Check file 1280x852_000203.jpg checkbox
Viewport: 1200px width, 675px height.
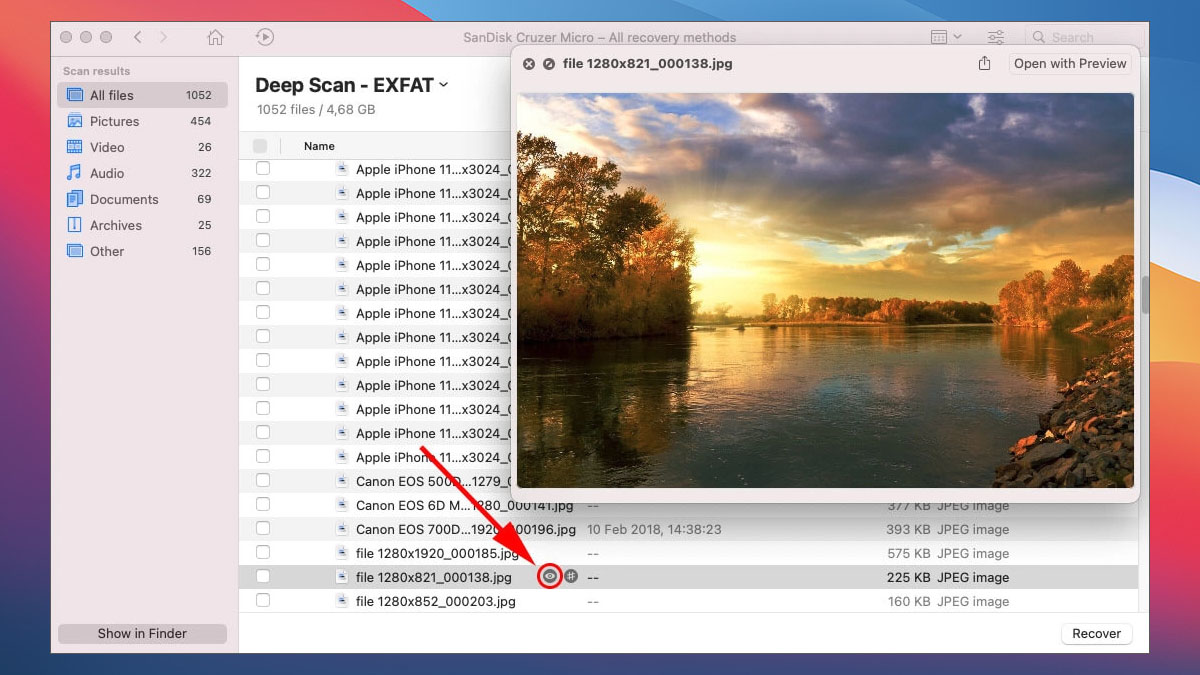point(263,601)
